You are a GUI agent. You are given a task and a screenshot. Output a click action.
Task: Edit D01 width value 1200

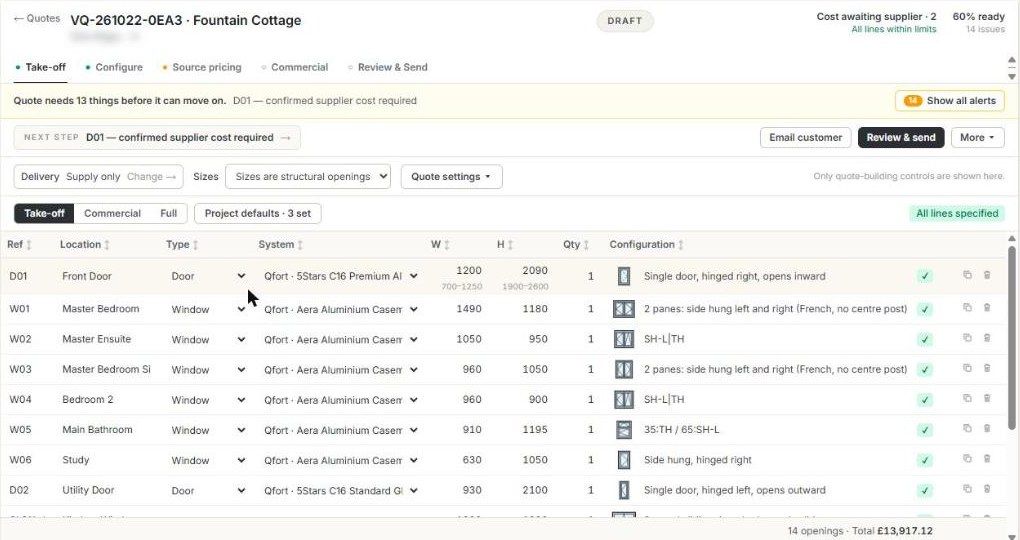point(468,270)
